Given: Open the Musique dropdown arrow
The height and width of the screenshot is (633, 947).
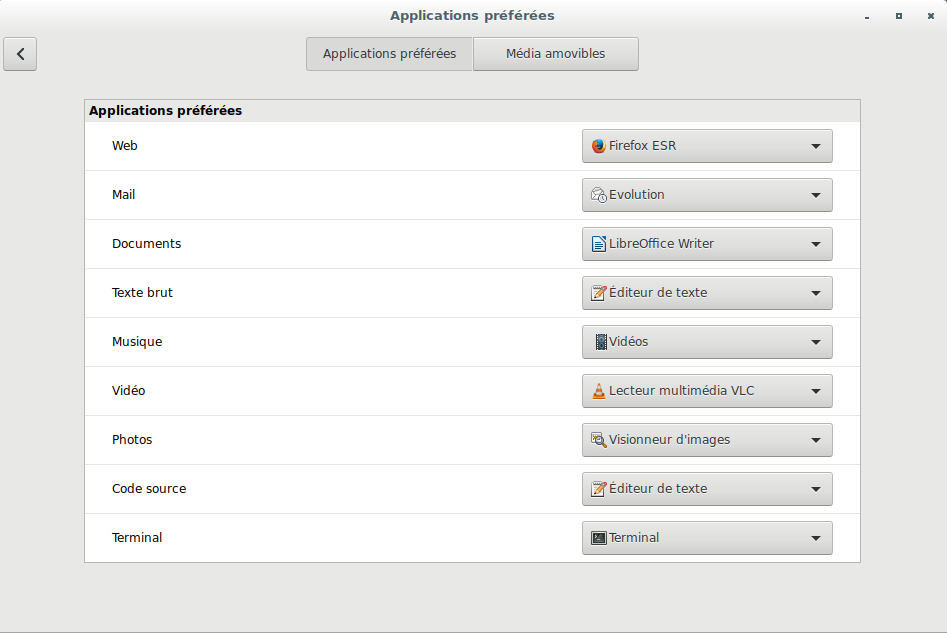Looking at the screenshot, I should click(x=816, y=342).
